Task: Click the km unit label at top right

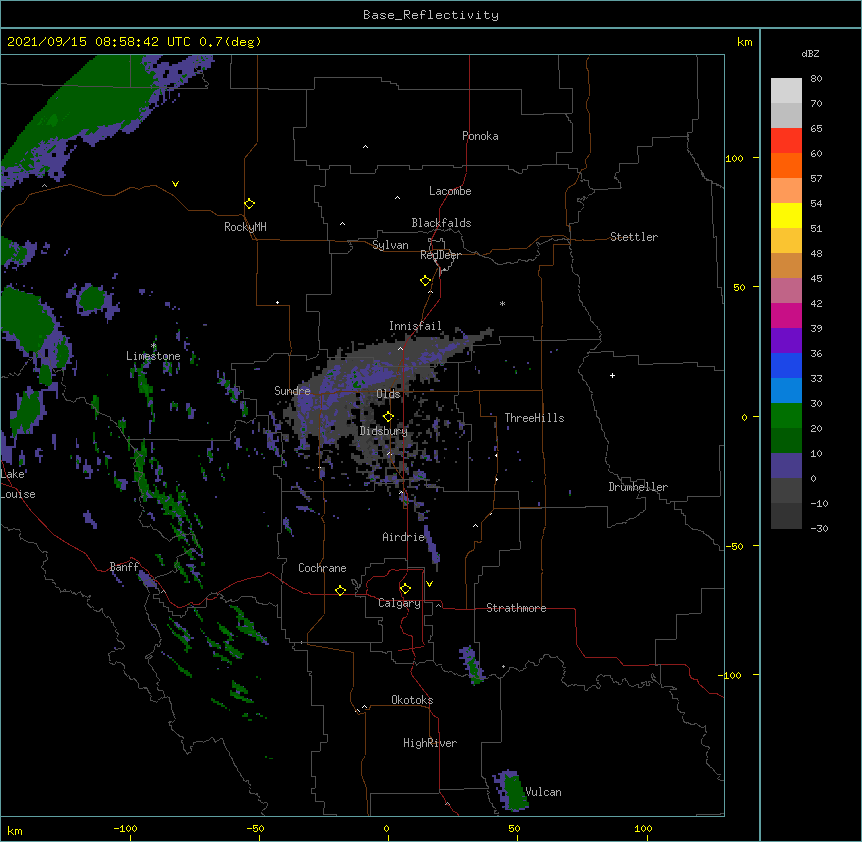Action: coord(744,42)
